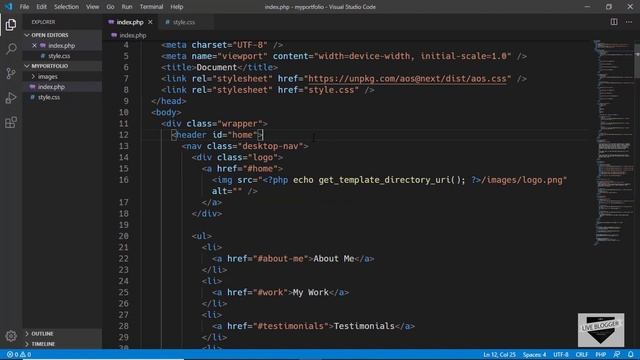Click Ln 12, Col 25 status entry
This screenshot has width=640, height=360.
[499, 355]
